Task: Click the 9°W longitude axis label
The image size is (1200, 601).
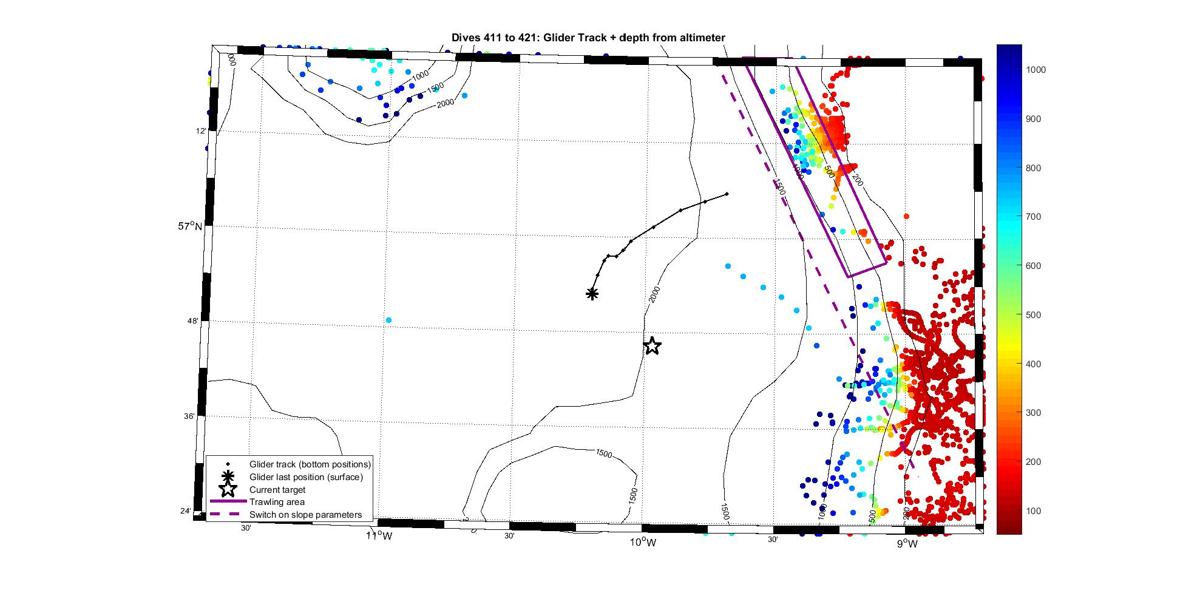Action: click(906, 545)
